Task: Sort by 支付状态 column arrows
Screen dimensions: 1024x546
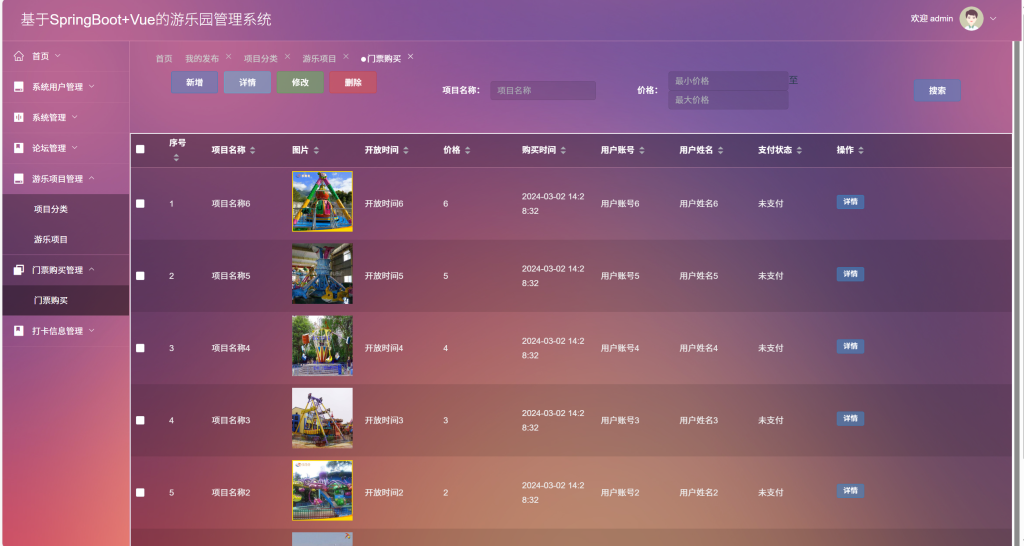Action: (x=799, y=150)
